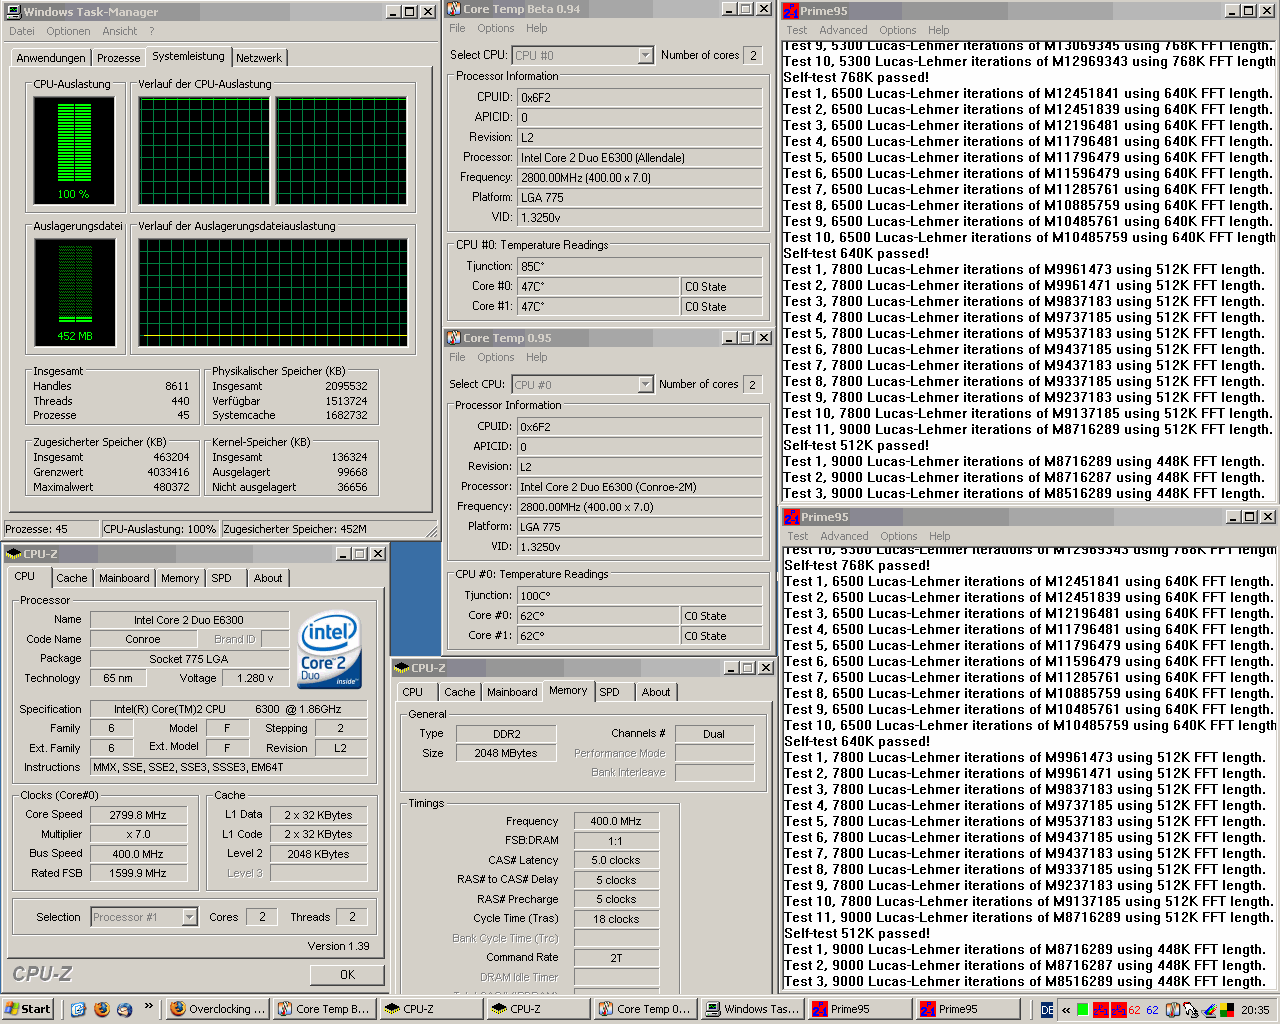Open Ansicht menu in Task-Manager
Image resolution: width=1280 pixels, height=1024 pixels.
[120, 31]
